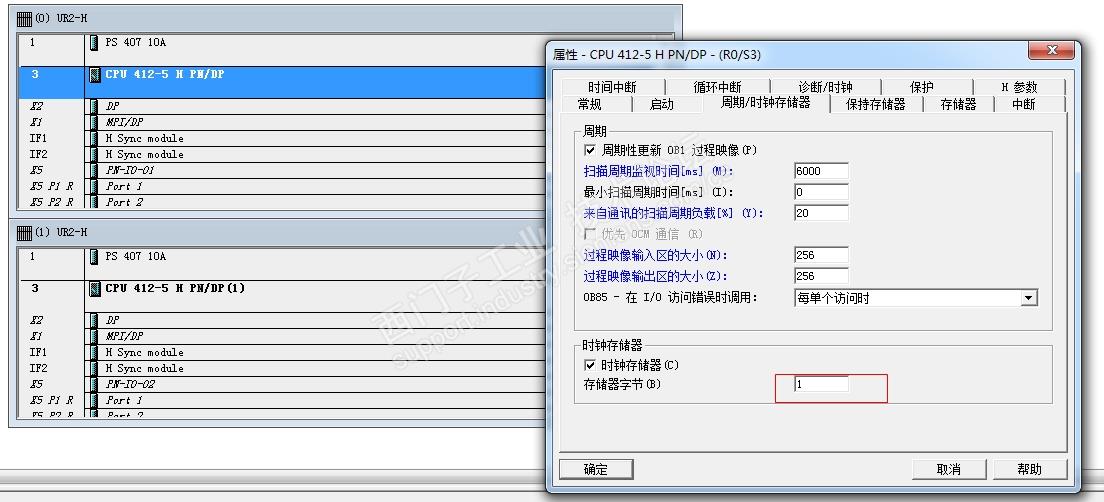Open the OB85 I/O 访问错误 dropdown
This screenshot has height=502, width=1104.
pos(1029,298)
